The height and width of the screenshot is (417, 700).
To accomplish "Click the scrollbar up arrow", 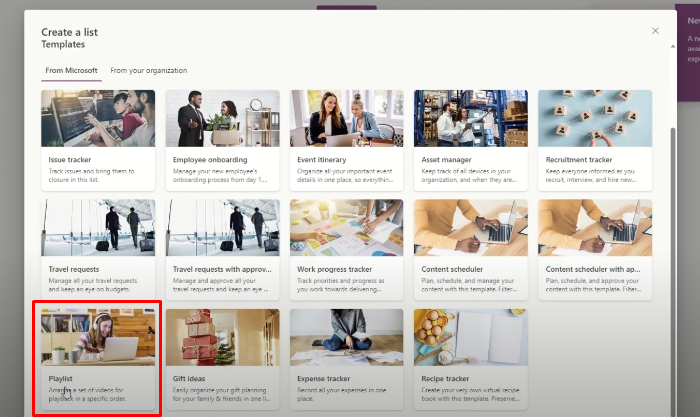I will (x=673, y=46).
